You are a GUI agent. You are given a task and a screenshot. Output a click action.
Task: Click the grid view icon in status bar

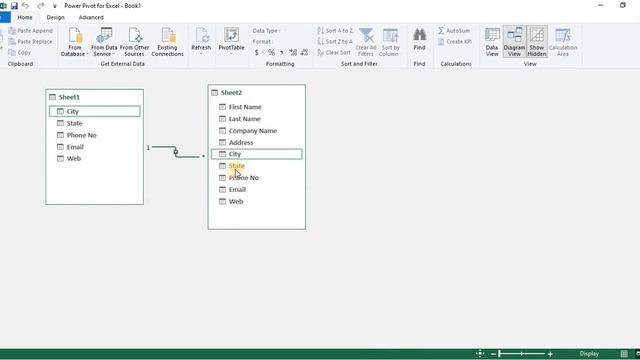(x=624, y=354)
